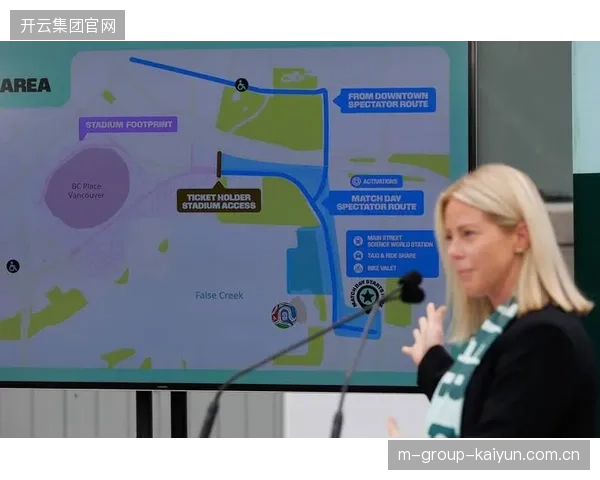Click the Main Street Science World Station legend icon
600x480 pixels.
pos(358,241)
